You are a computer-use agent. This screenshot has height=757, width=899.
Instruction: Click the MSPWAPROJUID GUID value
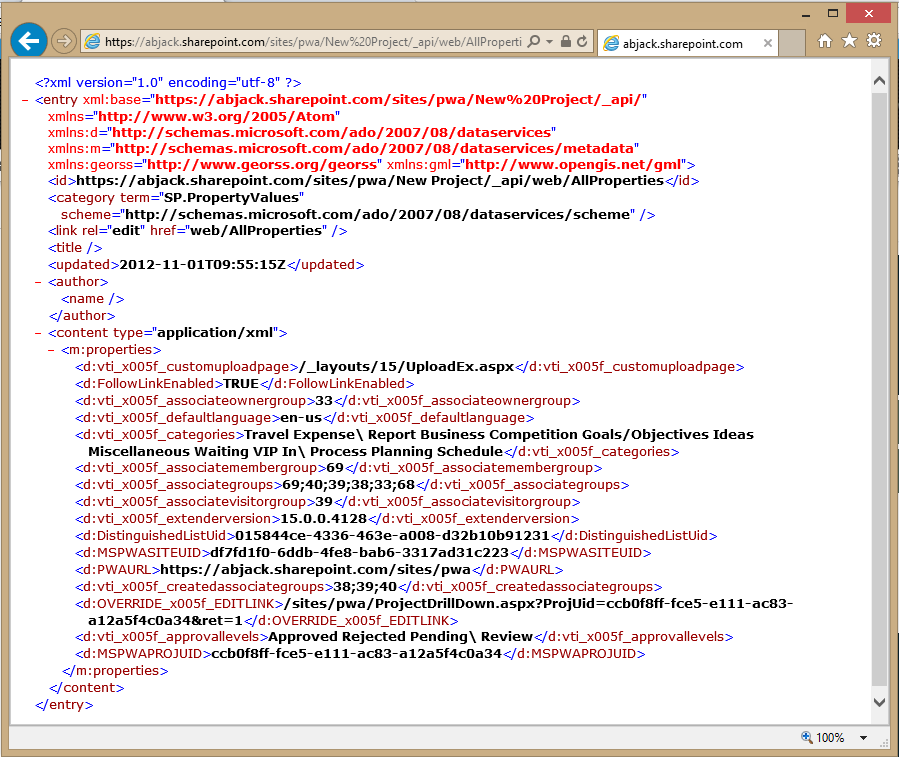pos(357,654)
